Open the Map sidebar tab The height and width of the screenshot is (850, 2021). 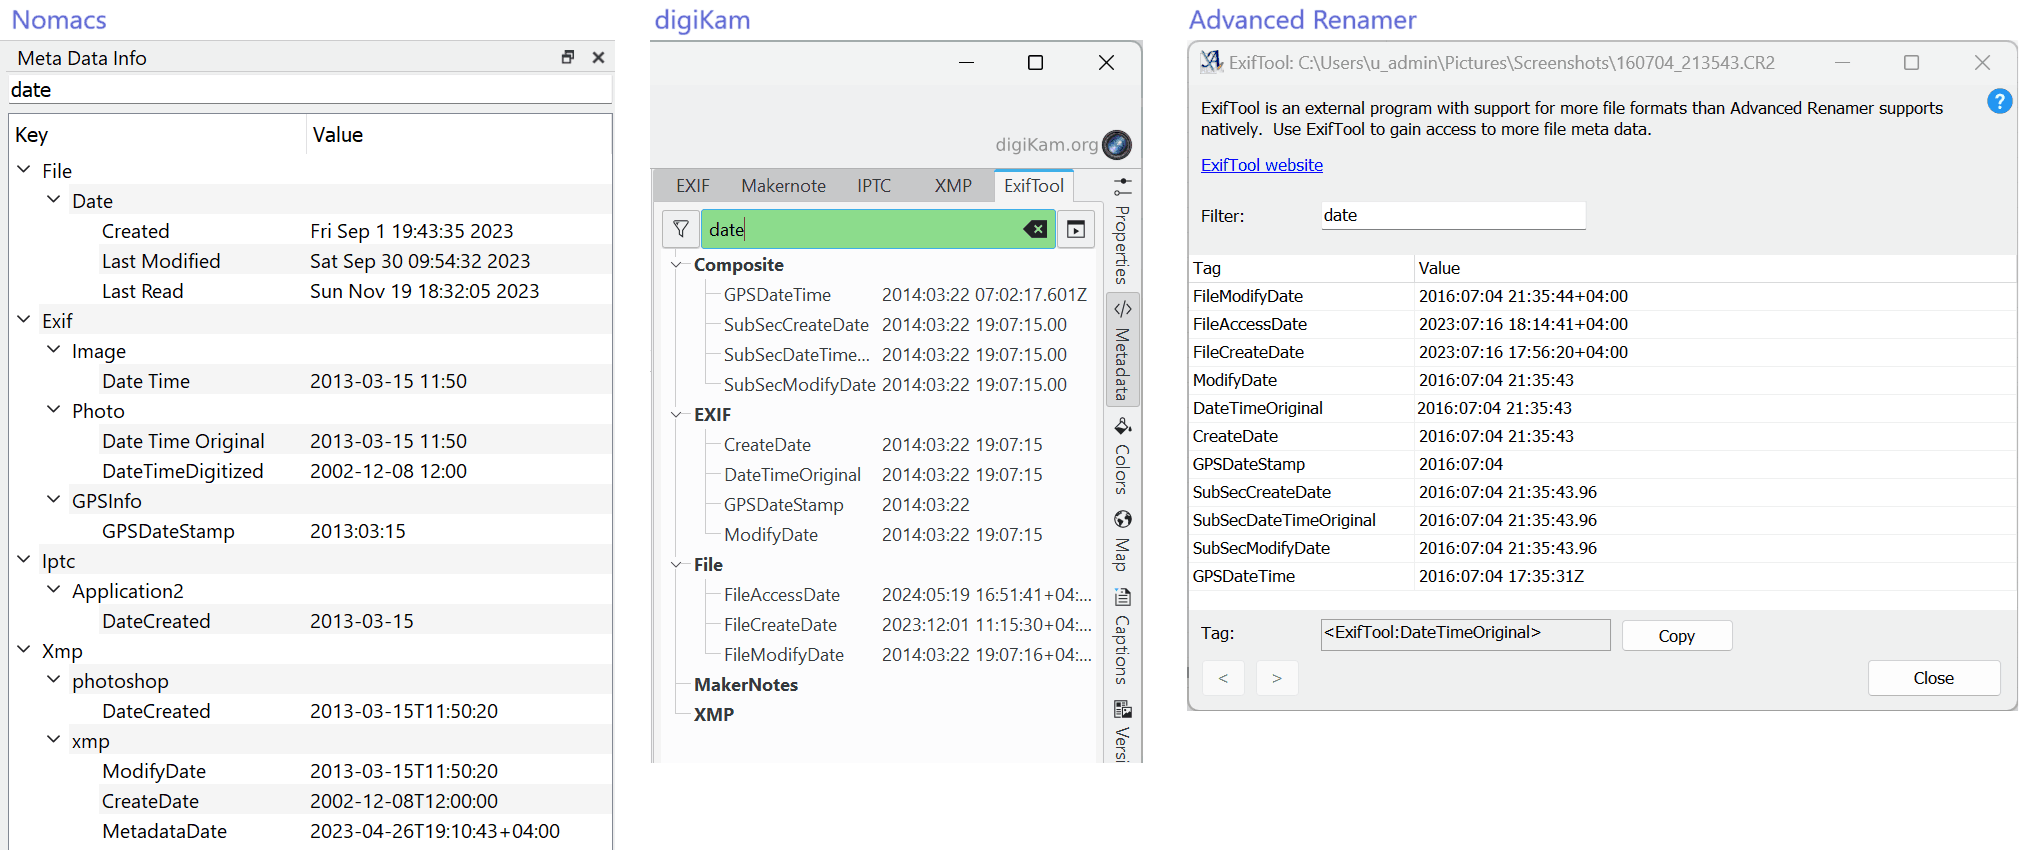click(1122, 541)
